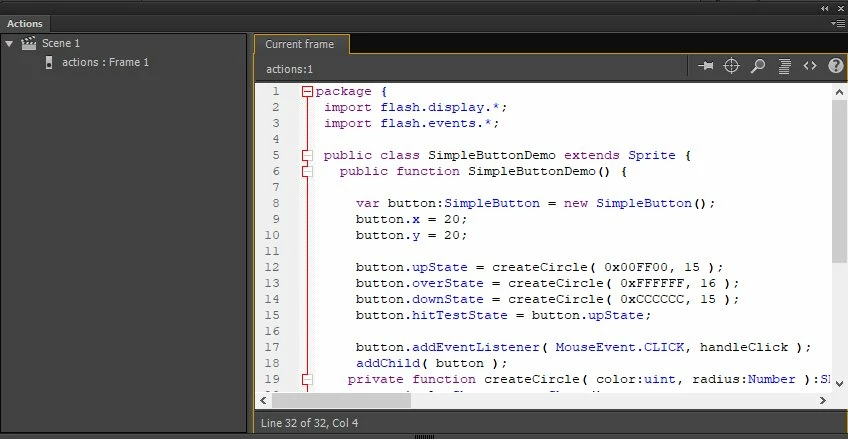Click 'flash.display.*' on line 2

point(440,108)
